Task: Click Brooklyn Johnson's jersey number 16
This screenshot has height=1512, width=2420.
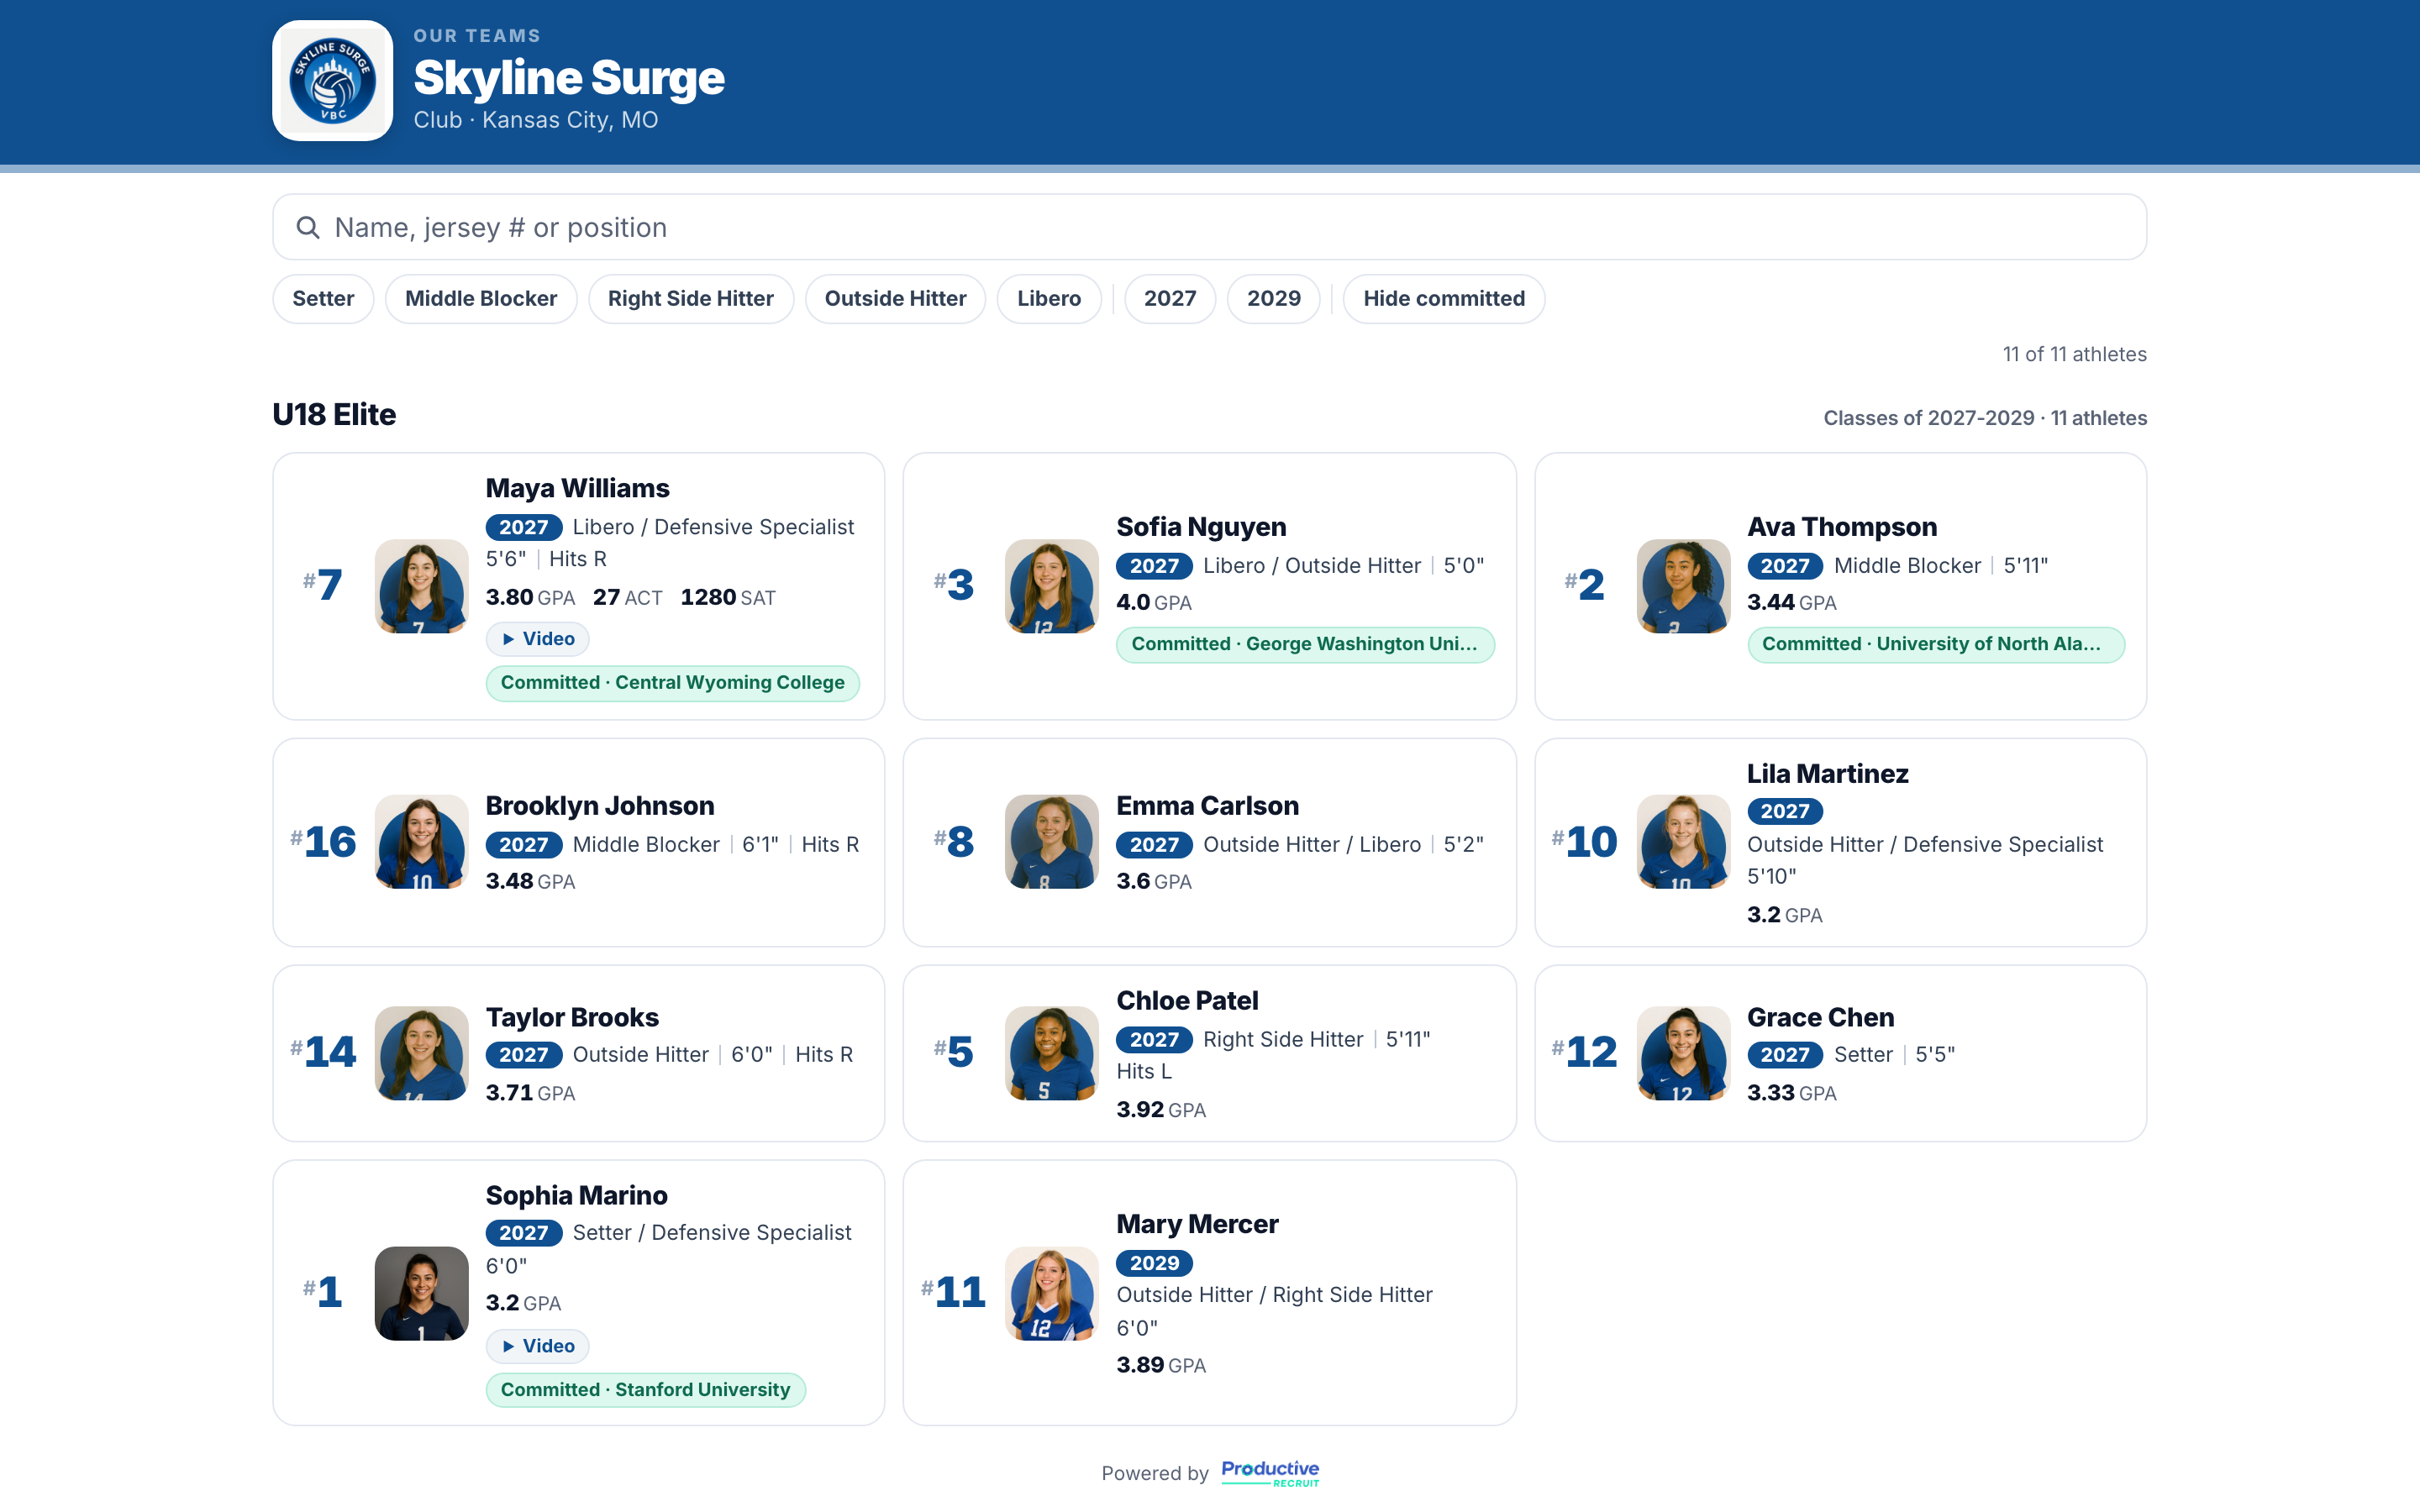Action: [x=323, y=842]
